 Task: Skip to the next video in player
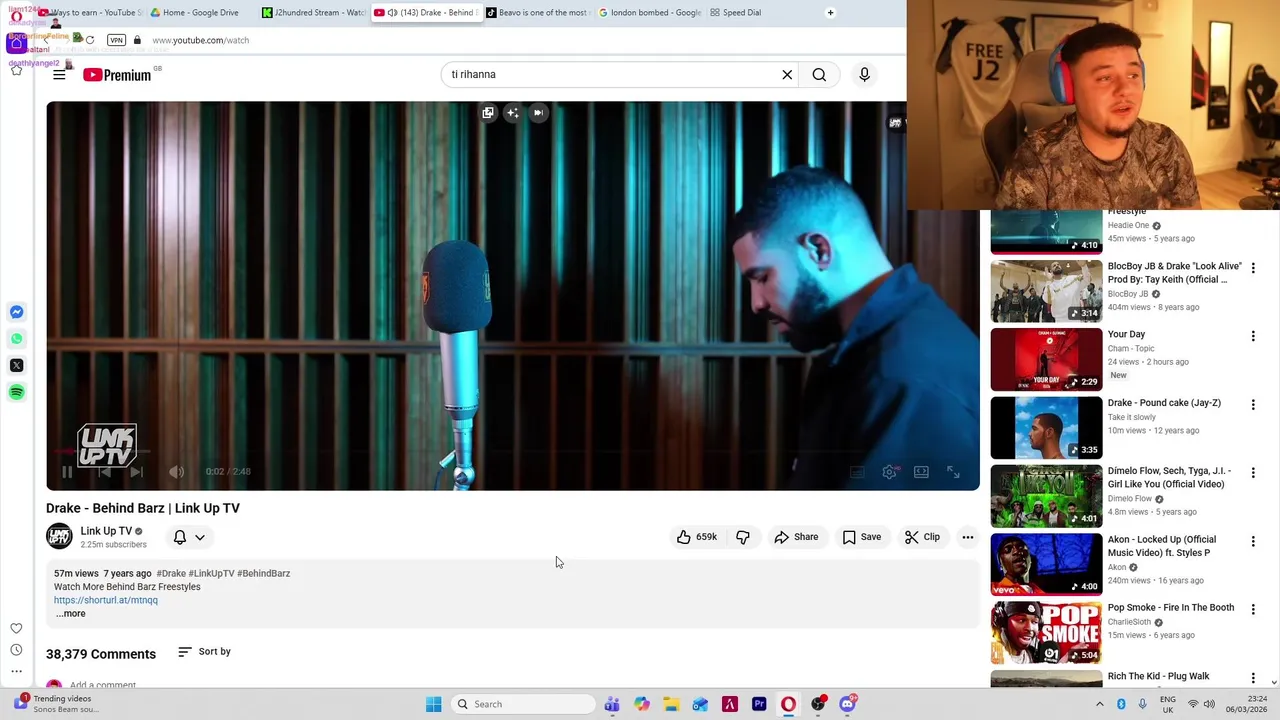click(x=136, y=472)
